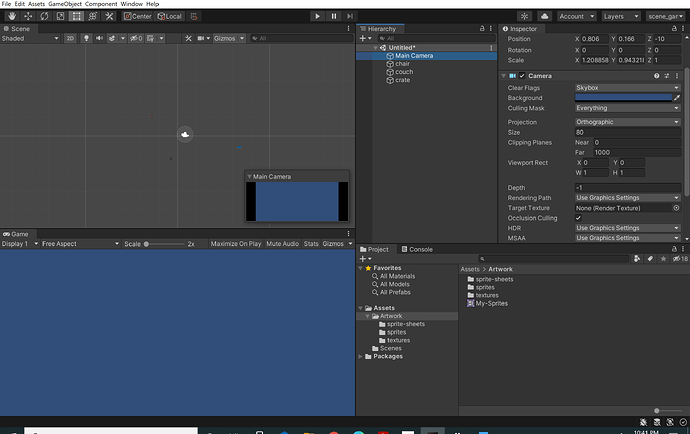
Task: Select the Transform tool
Action: pos(93,16)
